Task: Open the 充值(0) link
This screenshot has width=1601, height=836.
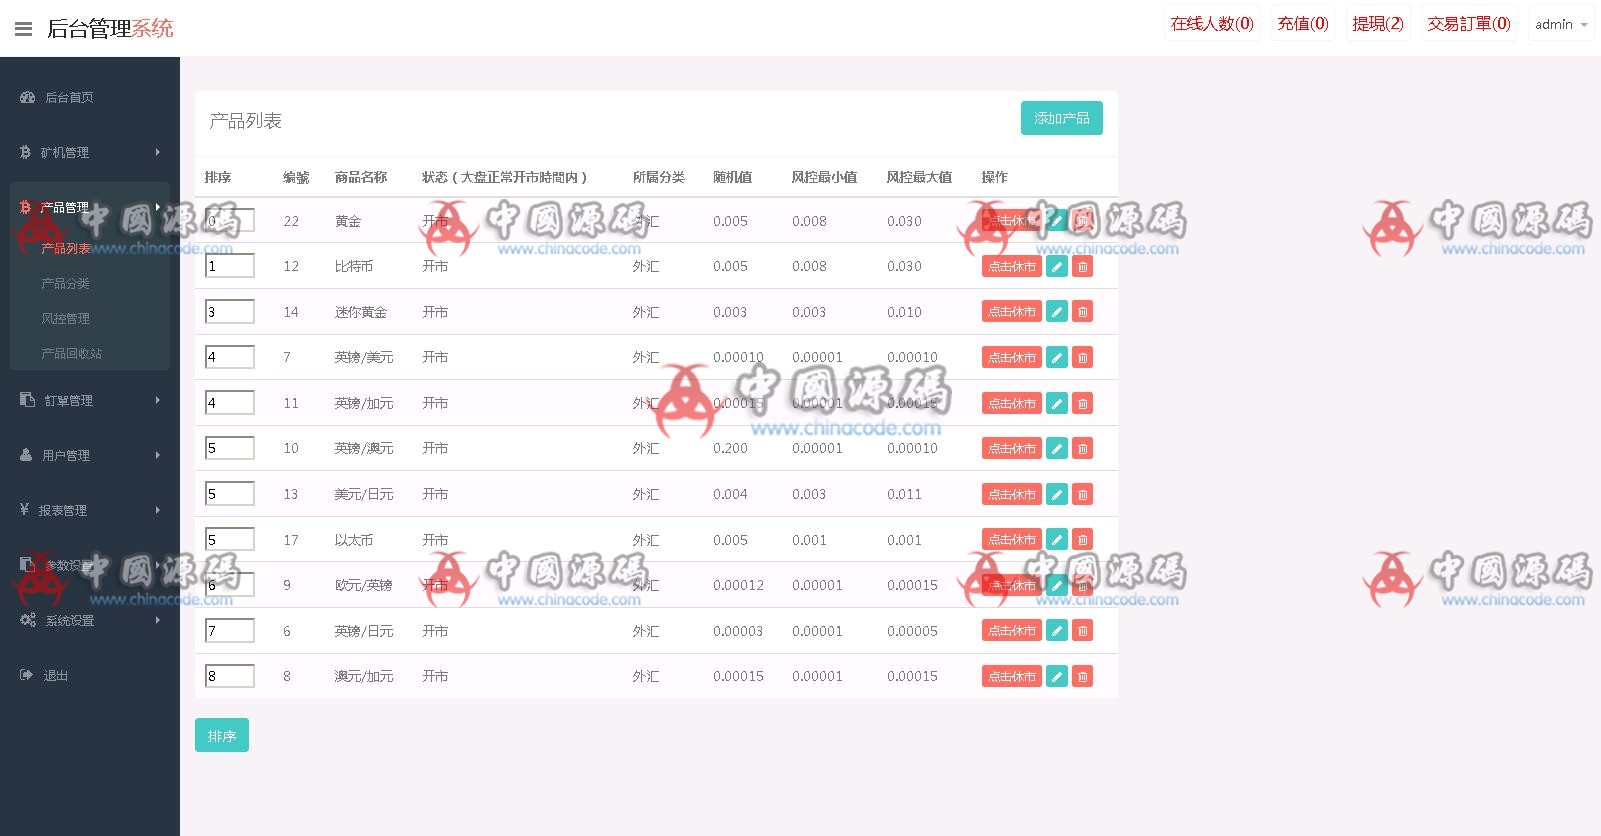Action: [1303, 24]
